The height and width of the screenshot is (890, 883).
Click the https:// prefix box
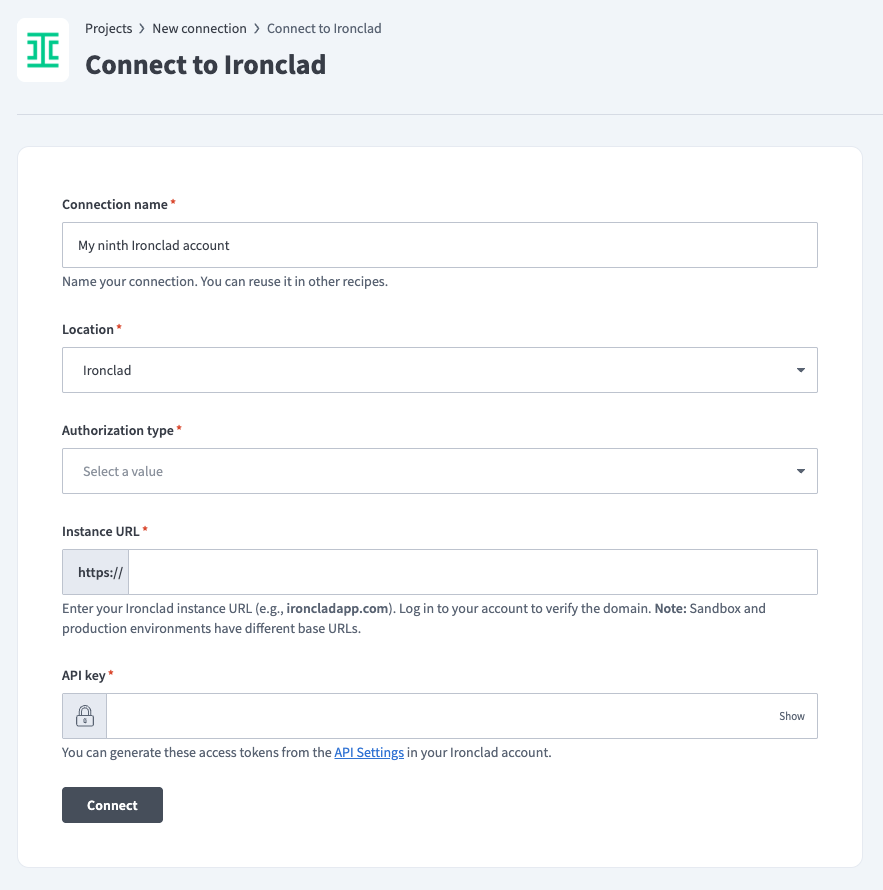coord(96,572)
